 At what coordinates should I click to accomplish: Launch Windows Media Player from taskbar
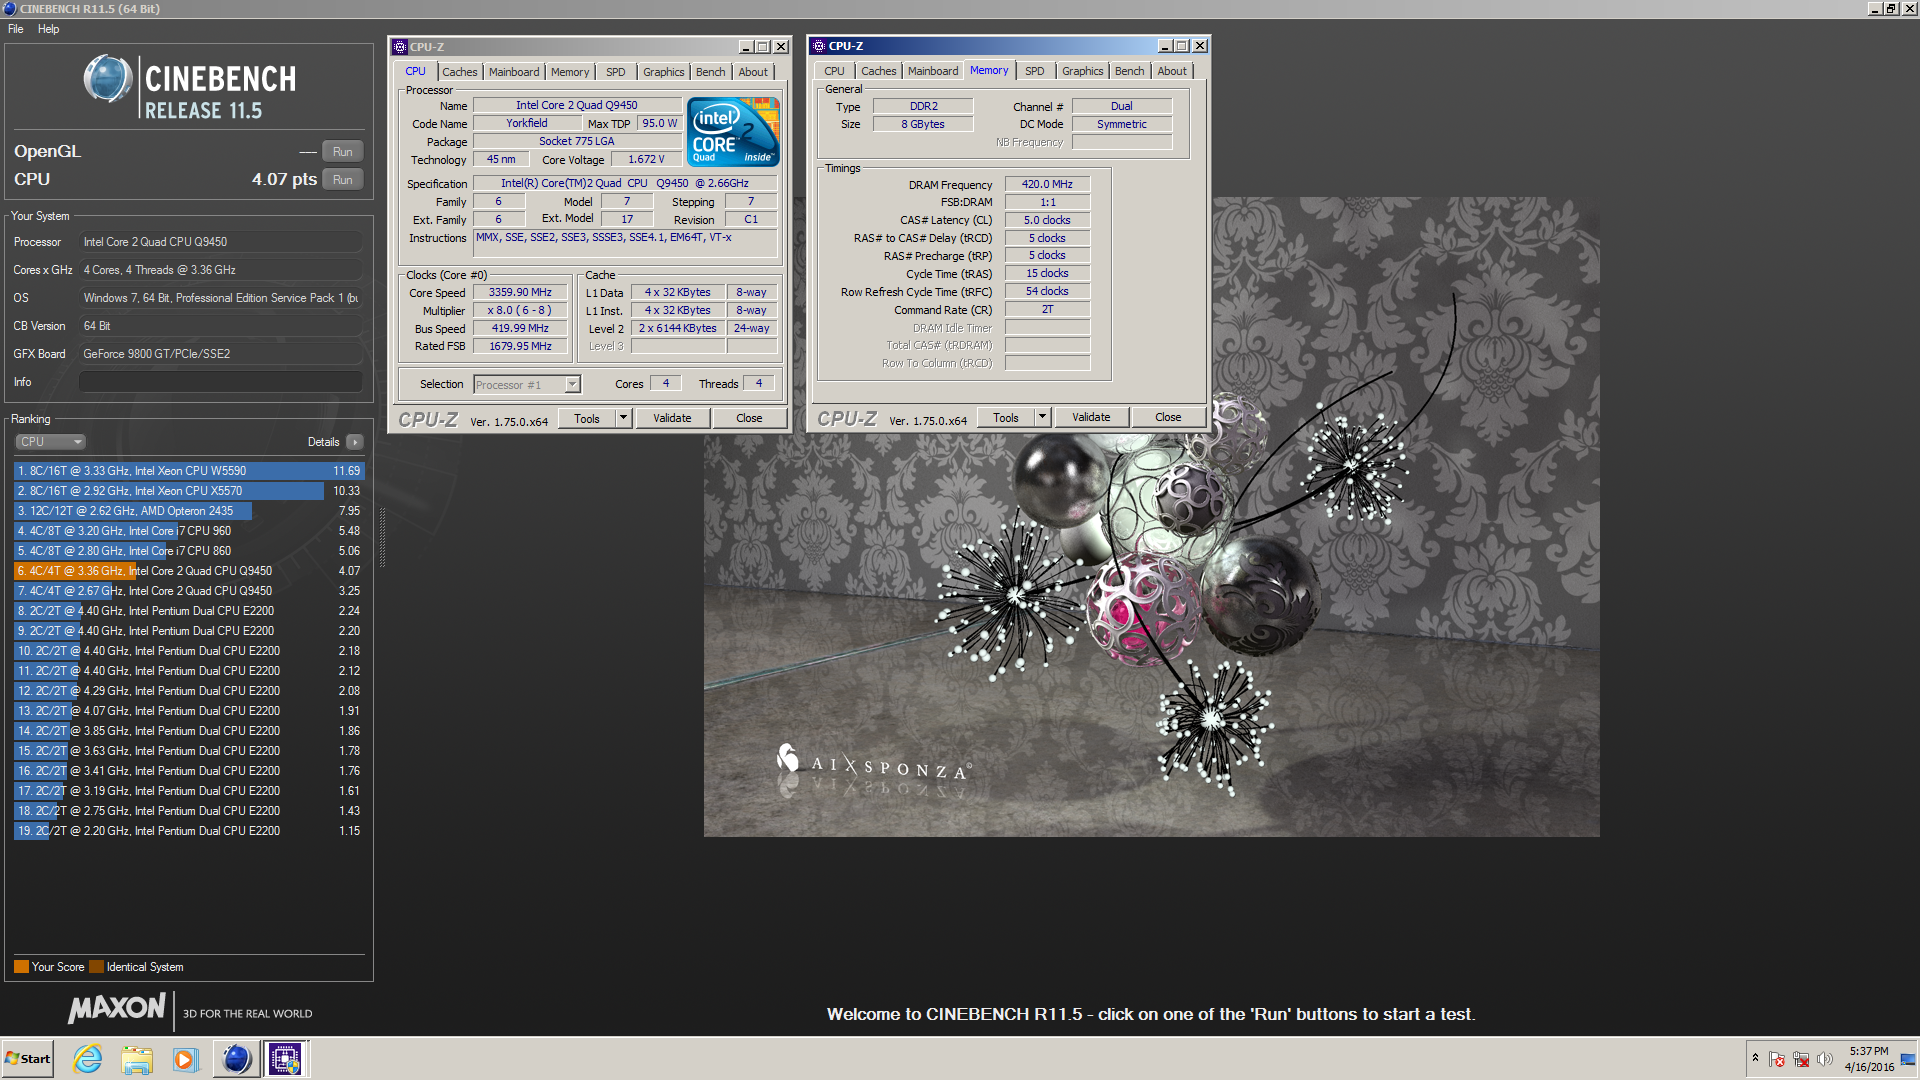[x=186, y=1059]
